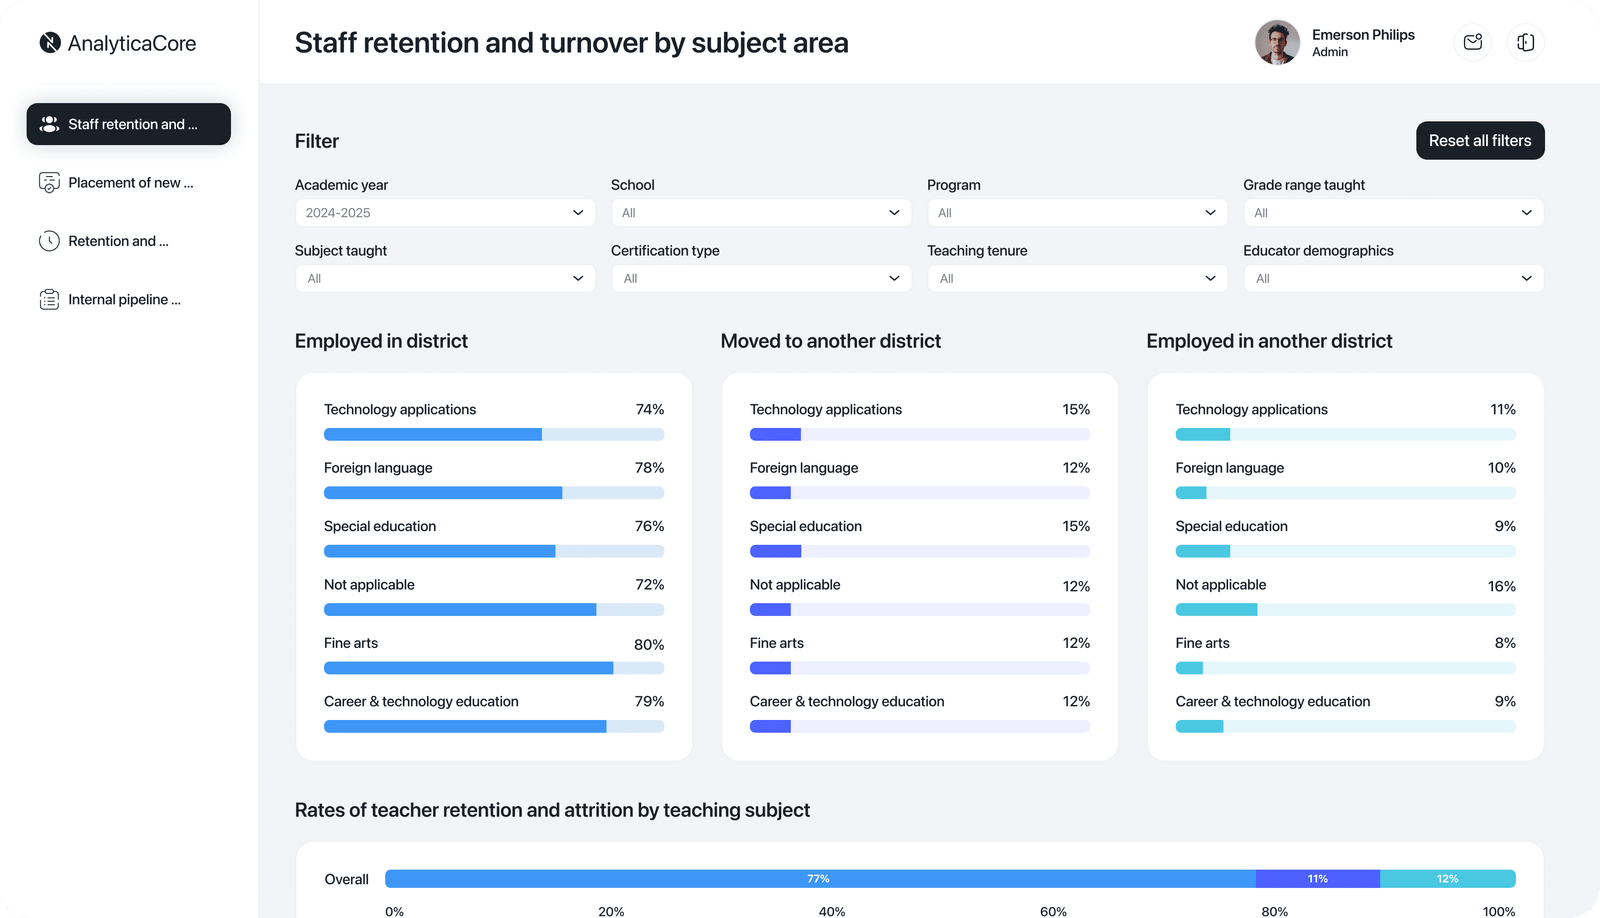Click the AnalyticaCore logo icon
Image resolution: width=1600 pixels, height=918 pixels.
(50, 43)
